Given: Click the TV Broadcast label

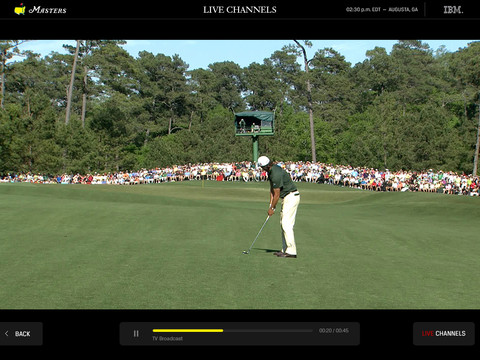Looking at the screenshot, I should point(167,338).
